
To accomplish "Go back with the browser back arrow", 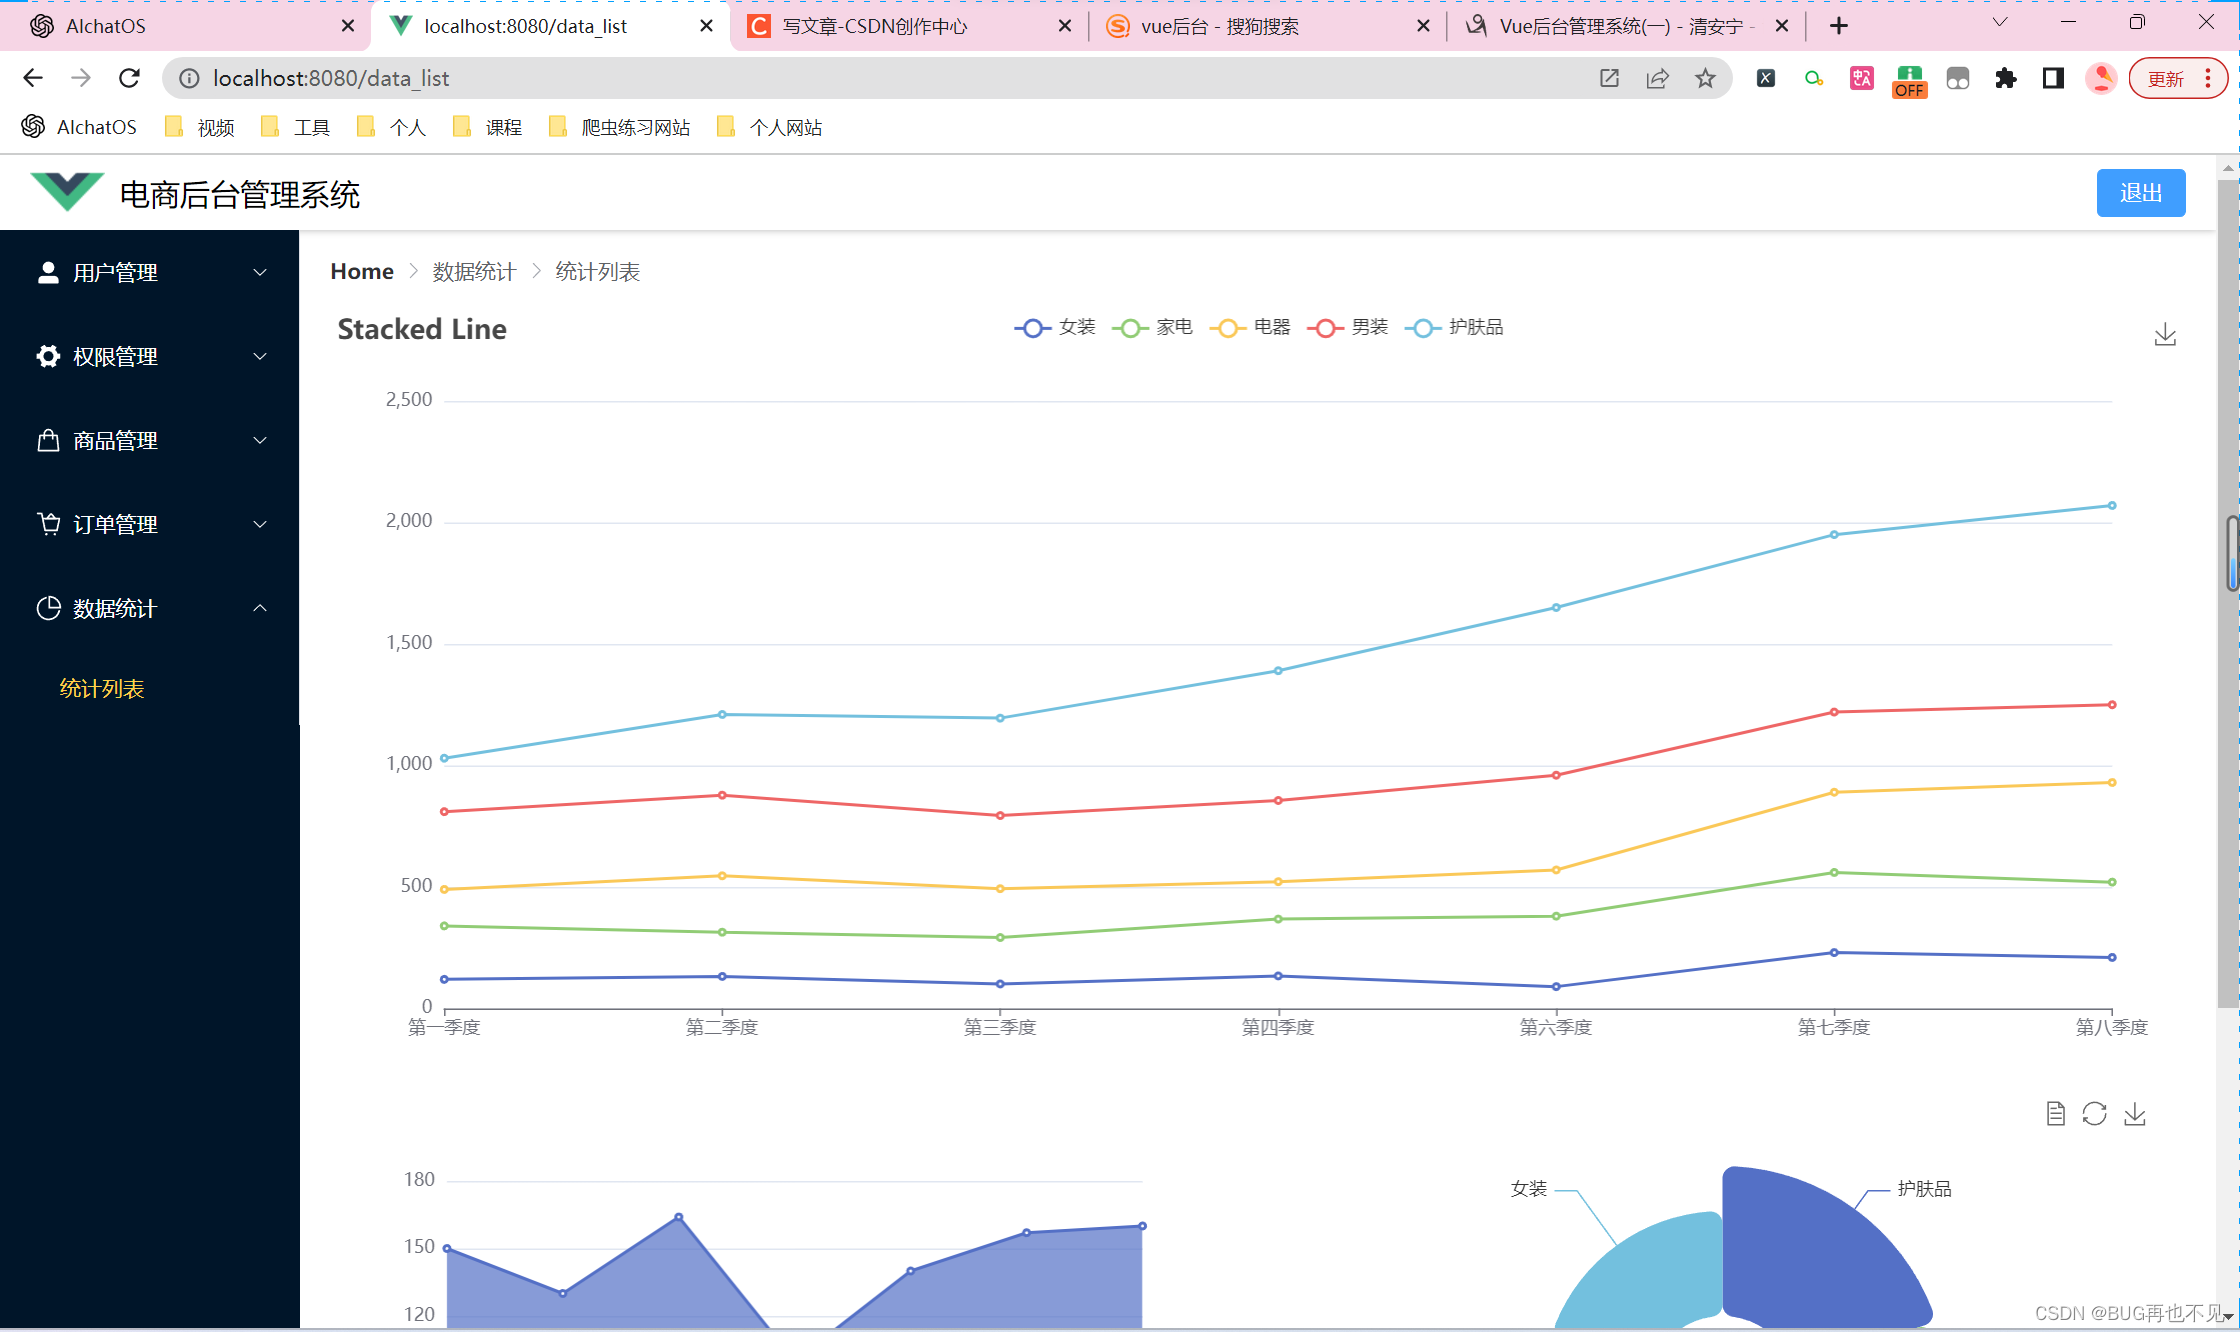I will point(33,78).
